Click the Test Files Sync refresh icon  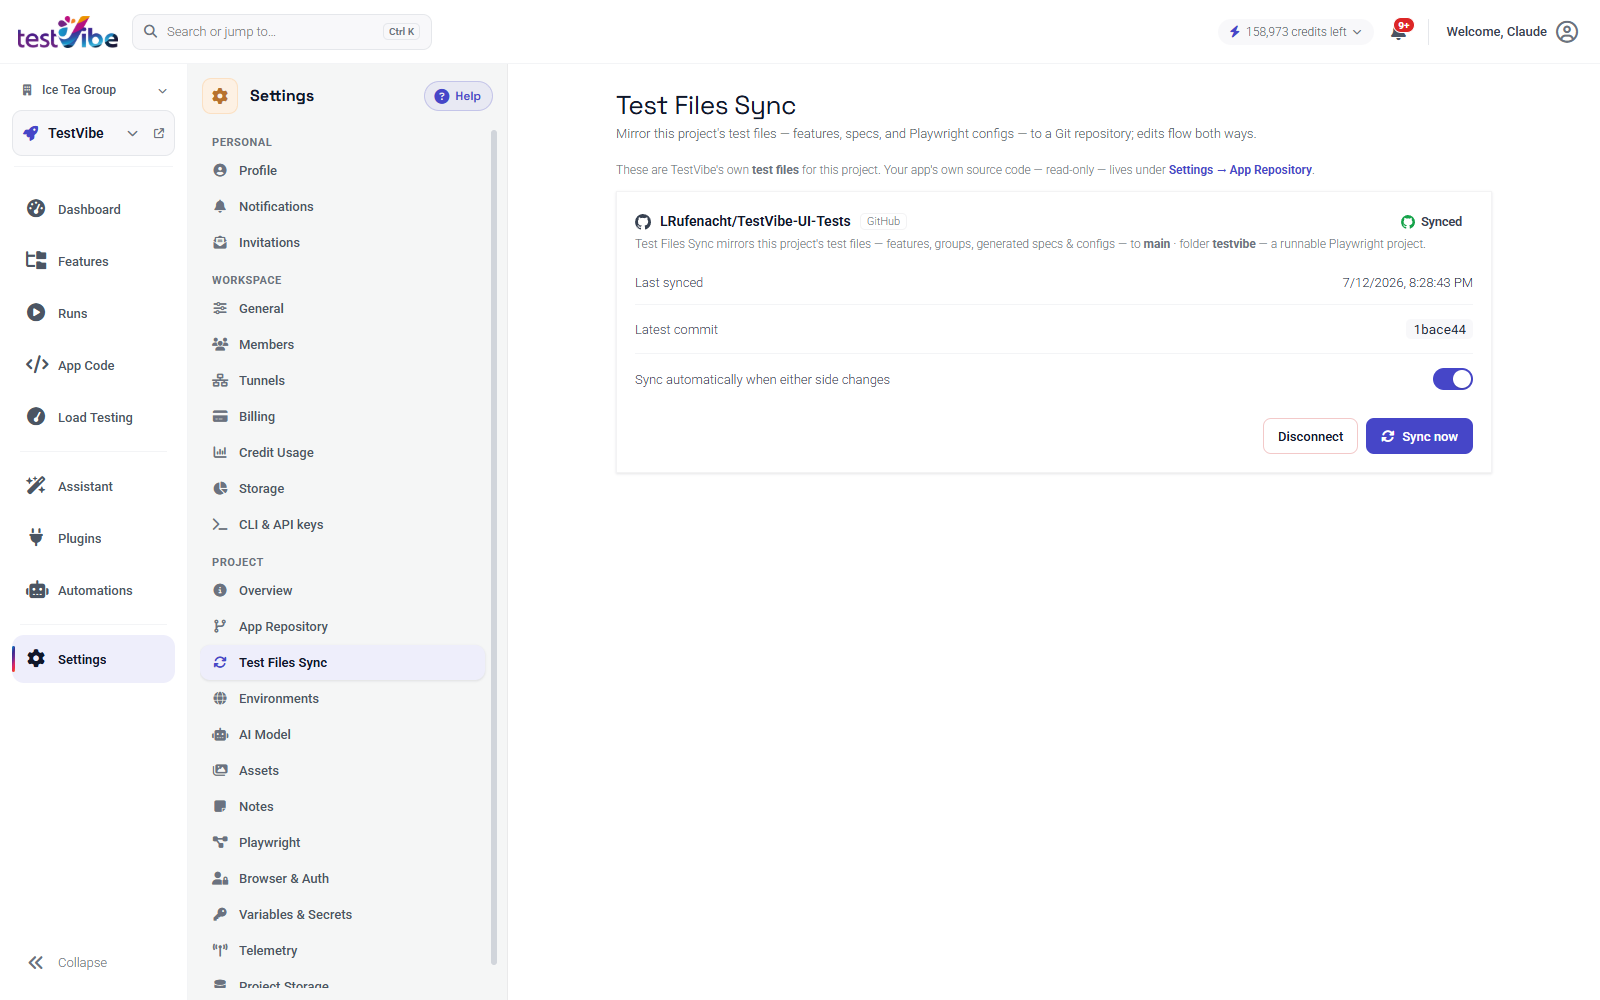coord(220,663)
